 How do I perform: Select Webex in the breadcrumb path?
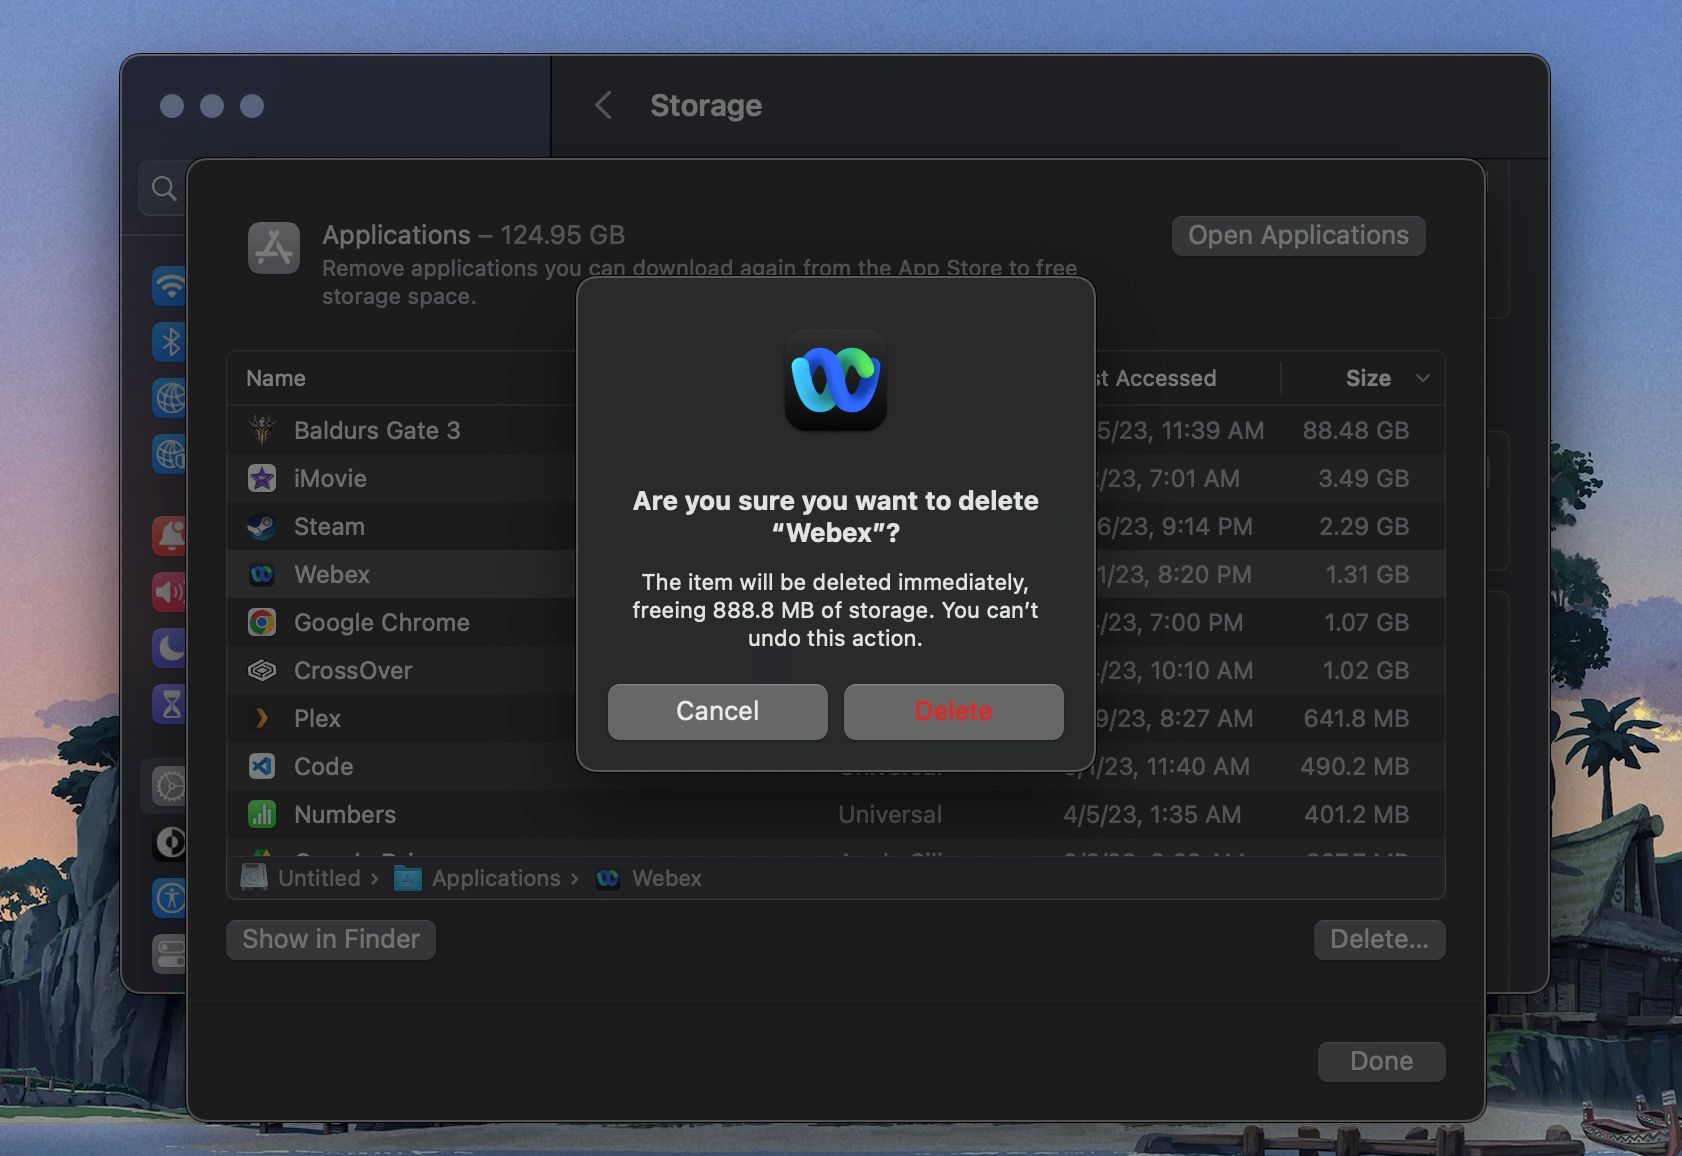666,878
